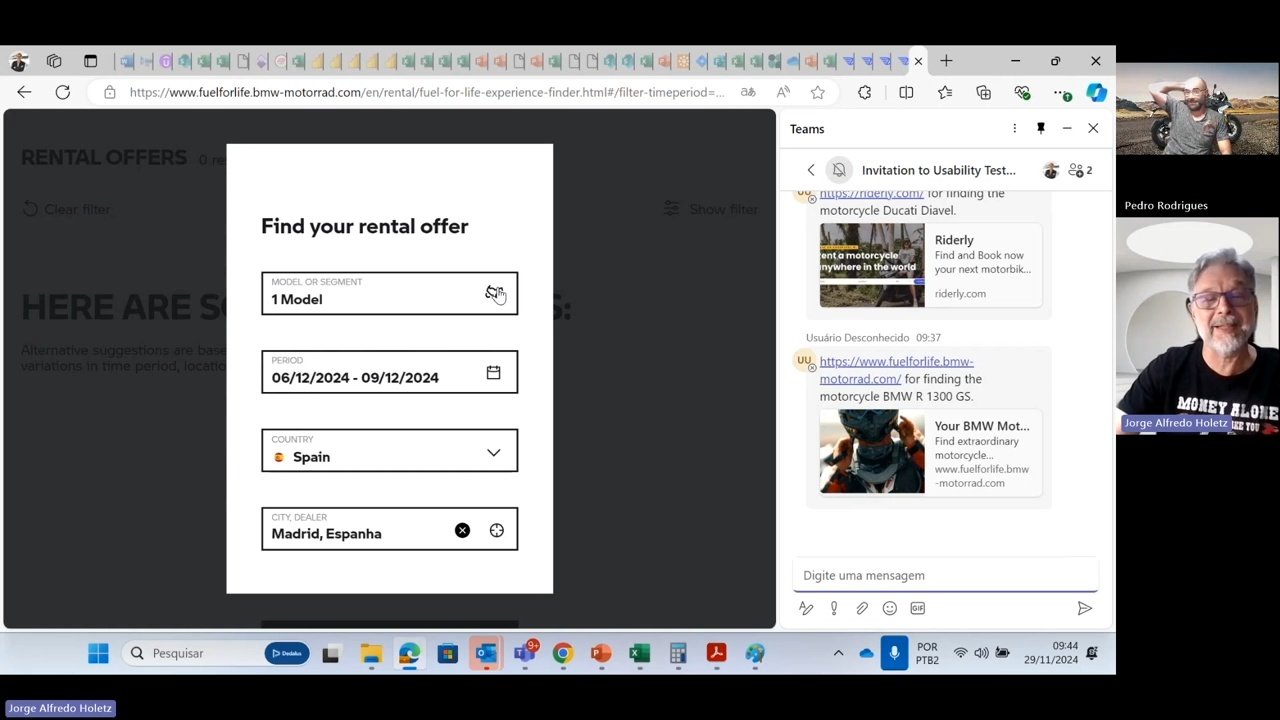Attach a file in Teams chat

(x=862, y=608)
